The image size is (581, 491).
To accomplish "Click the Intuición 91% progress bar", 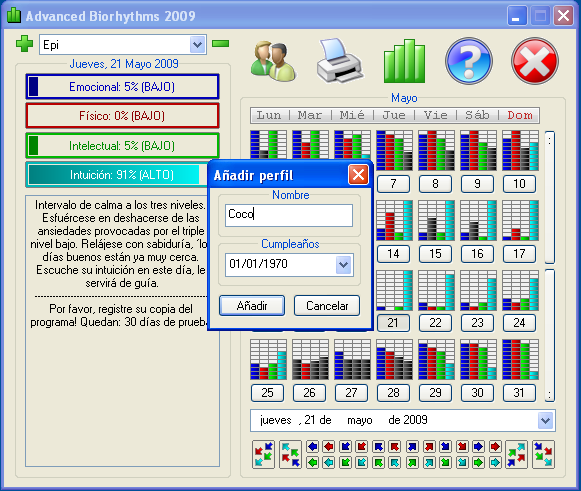I will tap(117, 175).
